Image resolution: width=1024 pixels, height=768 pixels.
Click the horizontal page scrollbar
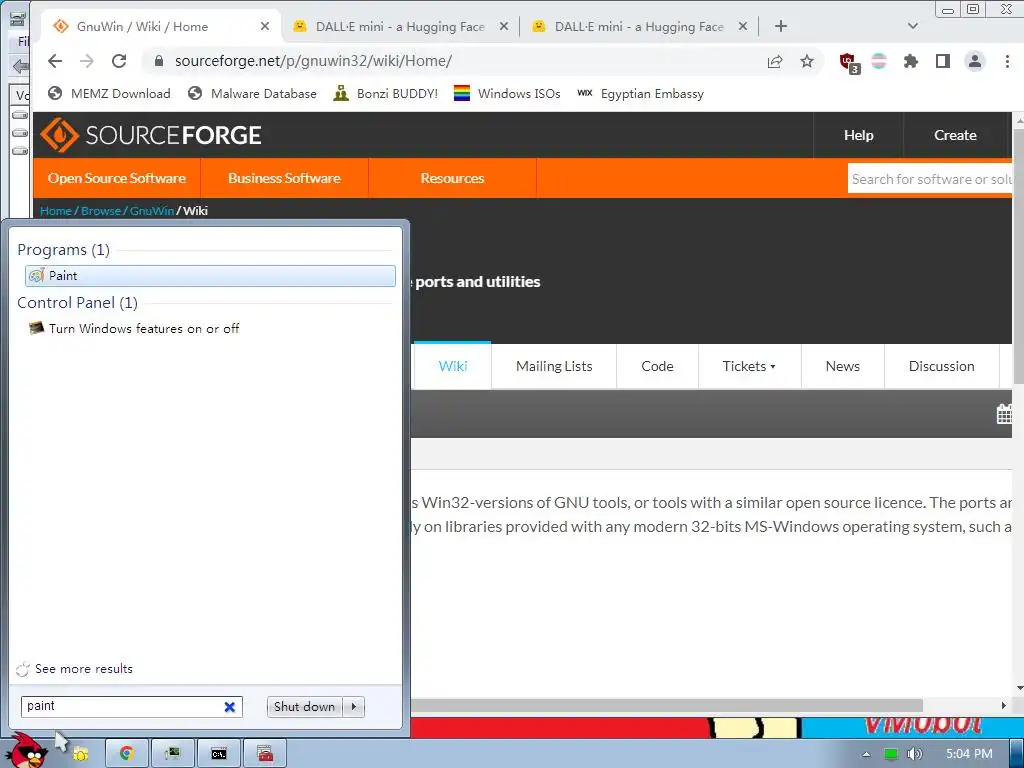666,705
